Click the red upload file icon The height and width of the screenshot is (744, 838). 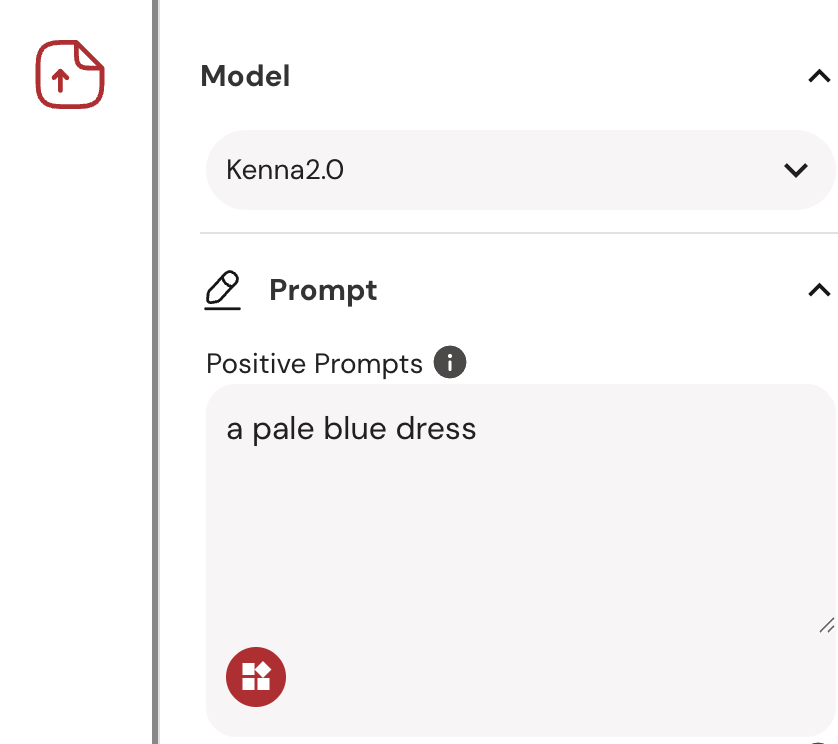(x=70, y=74)
